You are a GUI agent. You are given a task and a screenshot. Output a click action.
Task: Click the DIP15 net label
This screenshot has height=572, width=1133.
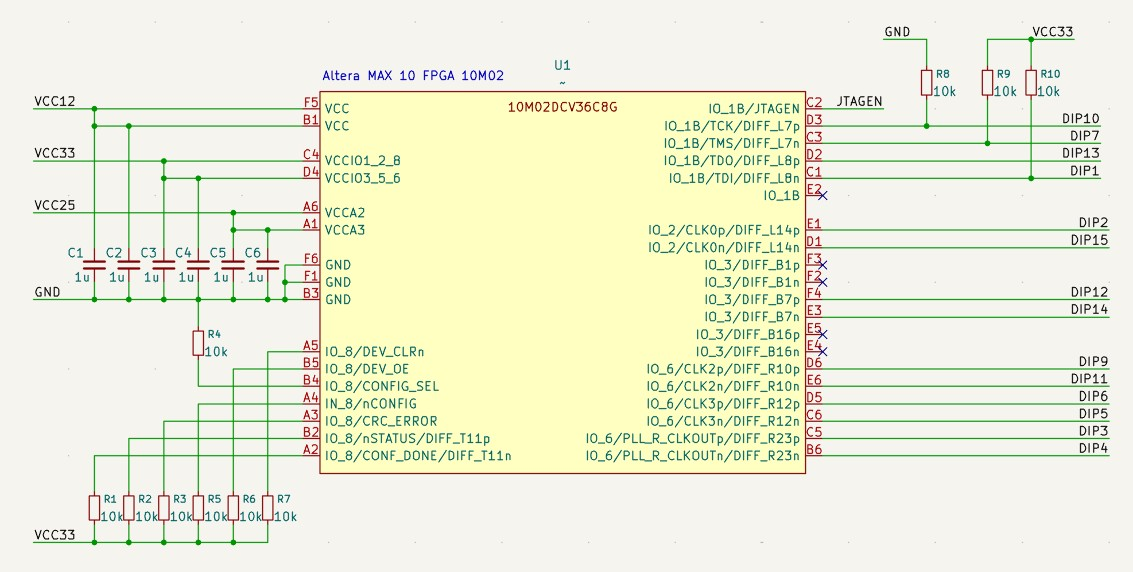point(1090,240)
